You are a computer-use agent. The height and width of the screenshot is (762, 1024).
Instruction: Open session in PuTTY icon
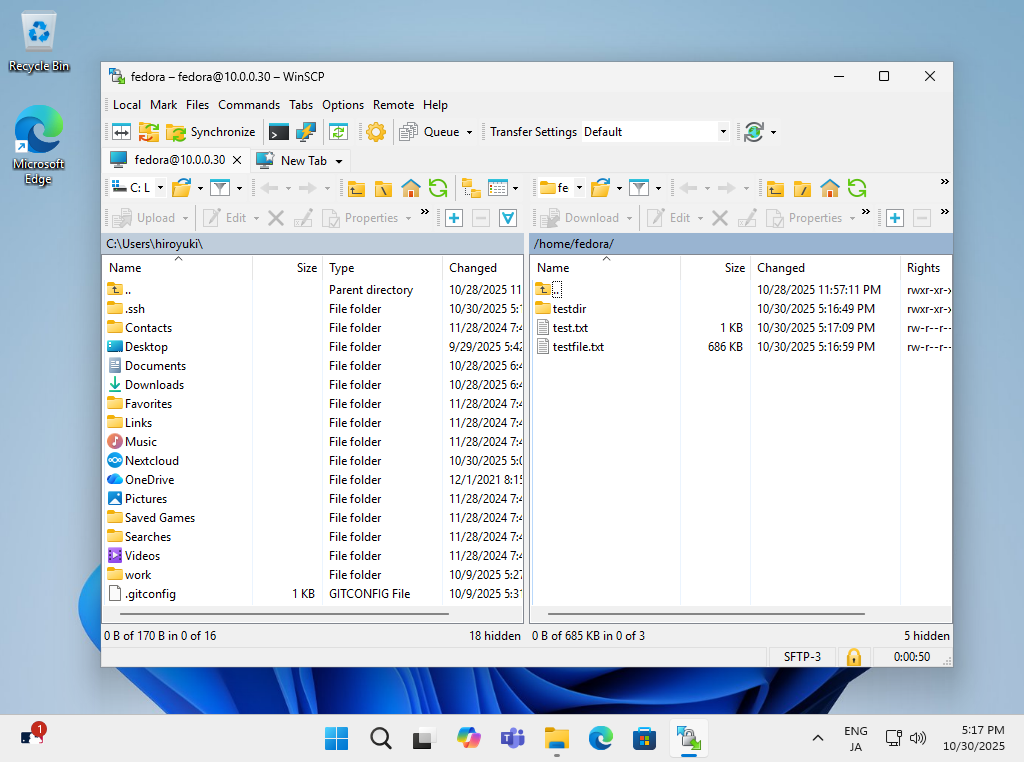point(306,132)
